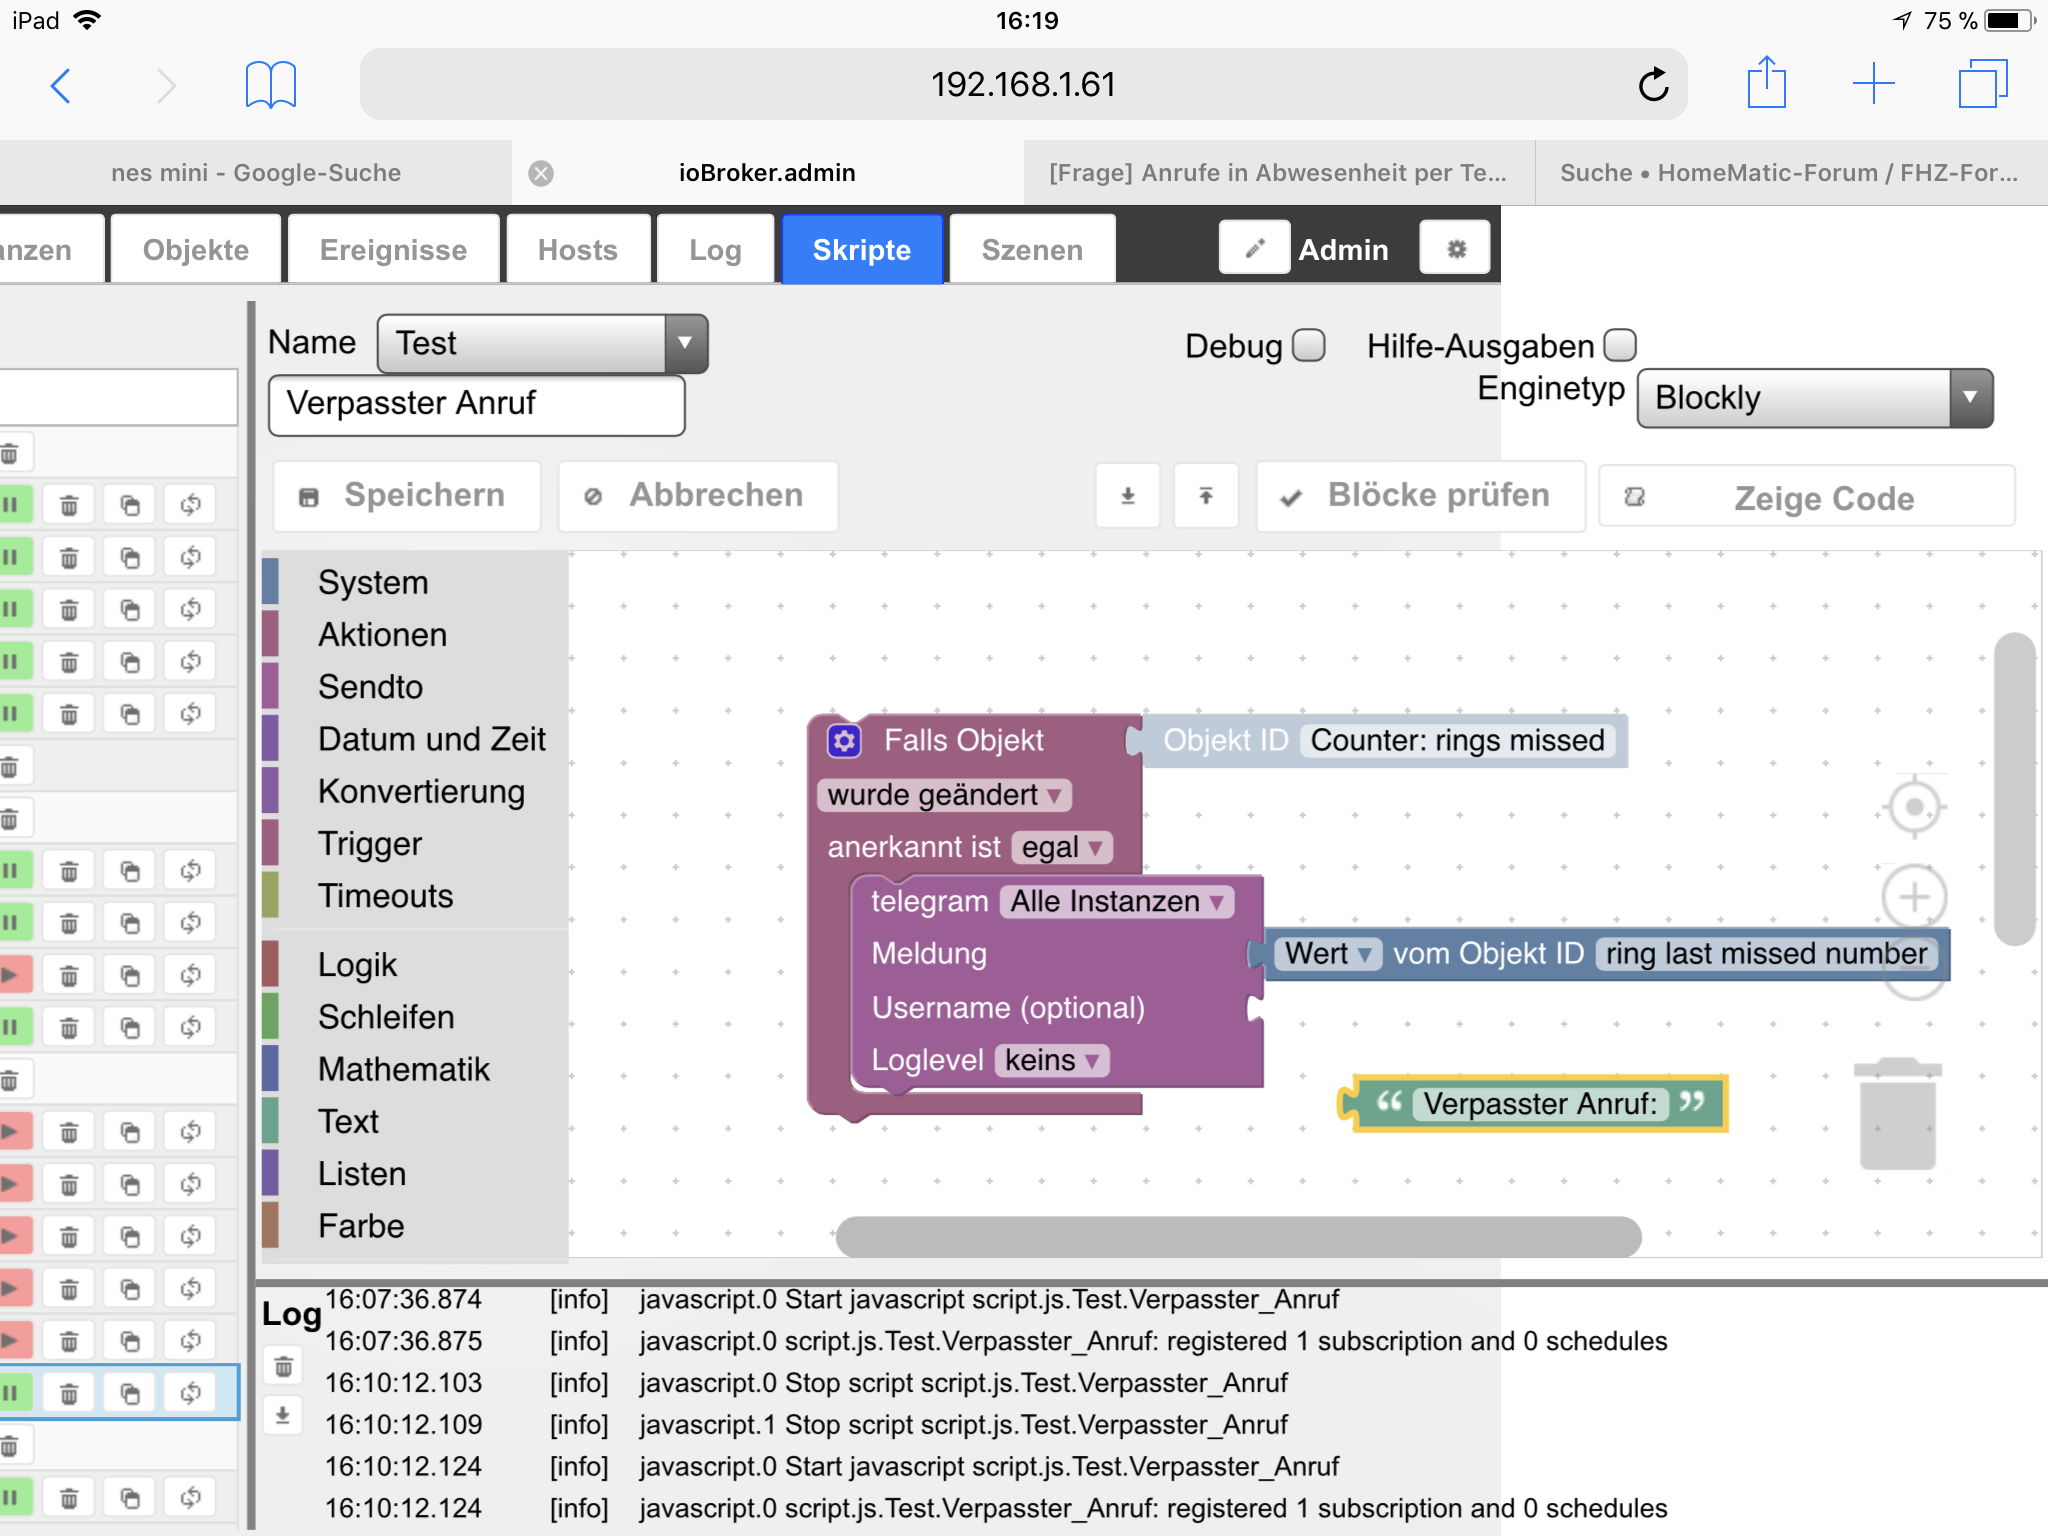The height and width of the screenshot is (1536, 2048).
Task: Close the ioBroker.admin tab with X
Action: tap(541, 173)
